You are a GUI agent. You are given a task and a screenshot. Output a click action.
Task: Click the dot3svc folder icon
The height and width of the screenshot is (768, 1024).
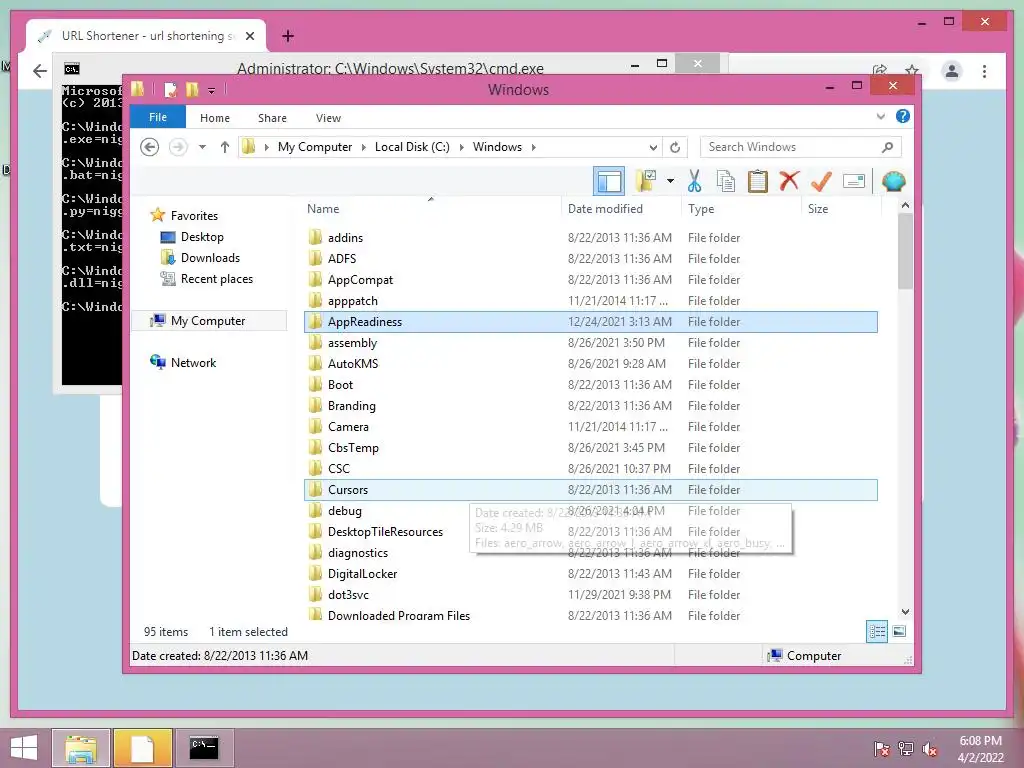(x=315, y=594)
